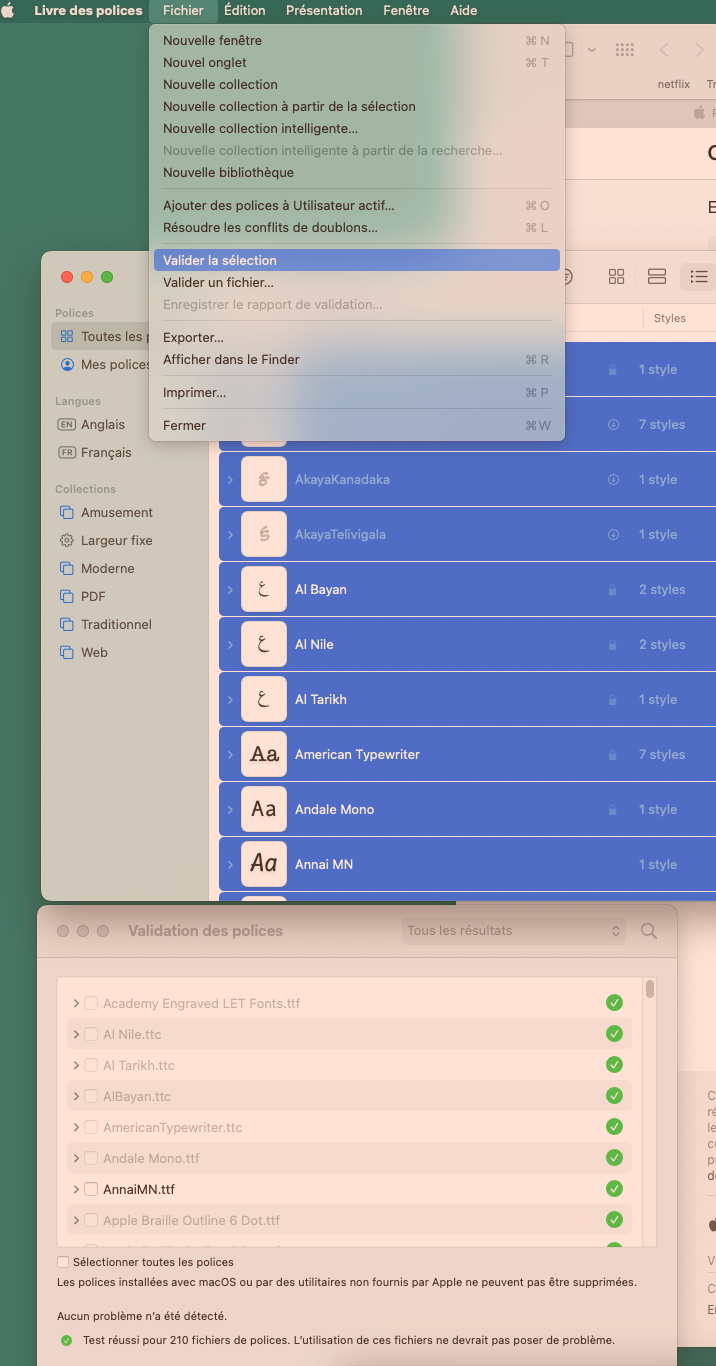Open the Édition menu
716x1366 pixels.
(245, 11)
